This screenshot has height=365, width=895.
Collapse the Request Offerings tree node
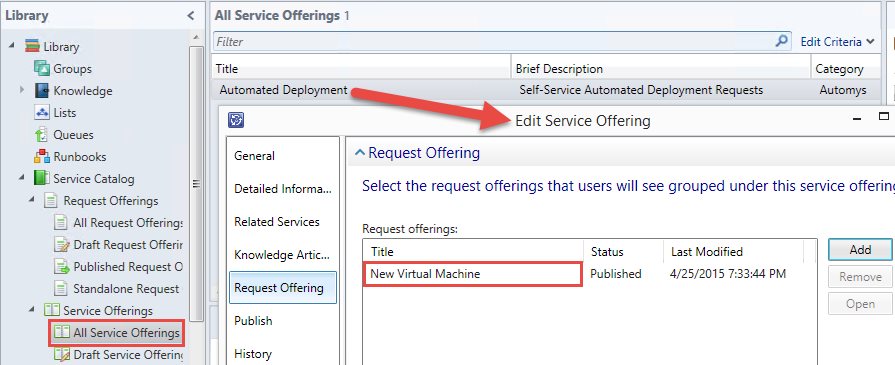pos(32,199)
